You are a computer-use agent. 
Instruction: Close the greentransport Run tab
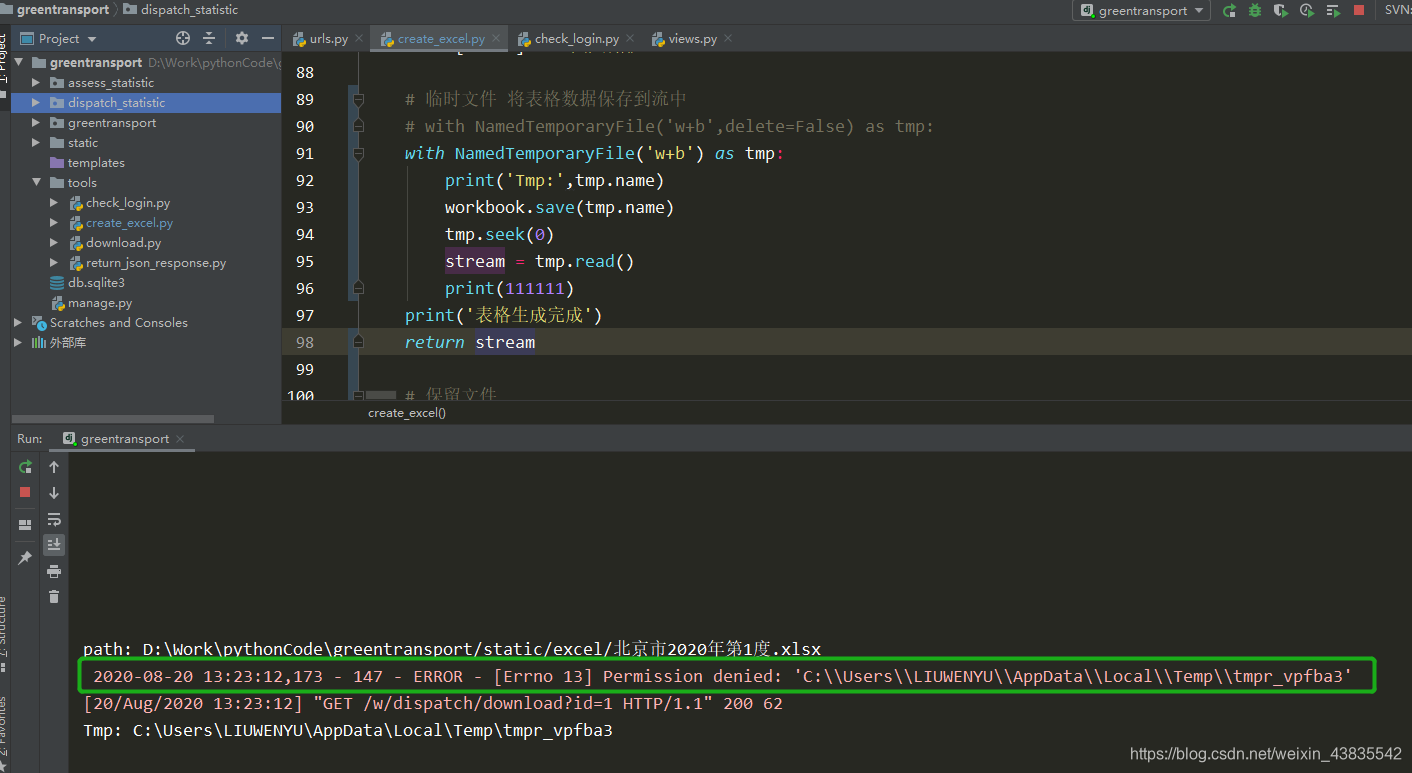tap(180, 439)
